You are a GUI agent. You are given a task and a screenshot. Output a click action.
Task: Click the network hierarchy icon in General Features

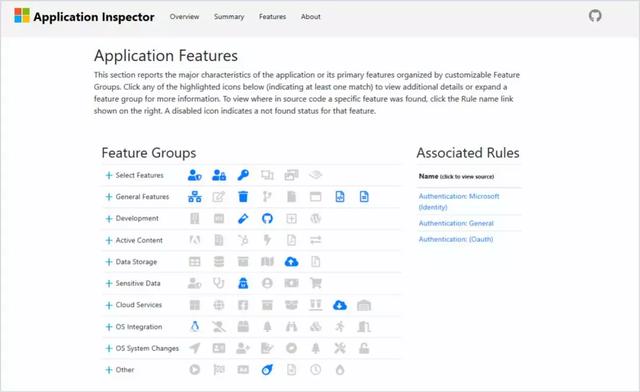pos(195,197)
